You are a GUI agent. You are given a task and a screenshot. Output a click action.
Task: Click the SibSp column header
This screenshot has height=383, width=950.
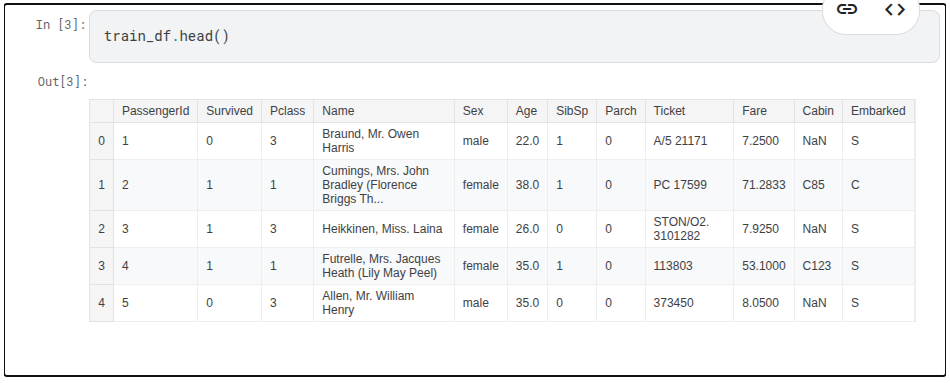point(572,111)
